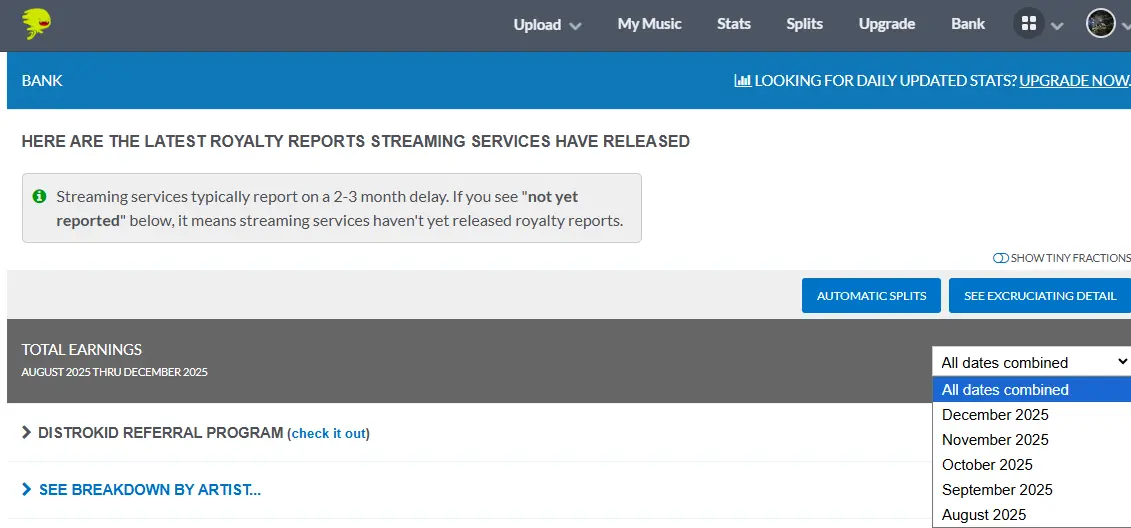The width and height of the screenshot is (1131, 528).
Task: Click the streaming services delay notice text
Action: [339, 208]
